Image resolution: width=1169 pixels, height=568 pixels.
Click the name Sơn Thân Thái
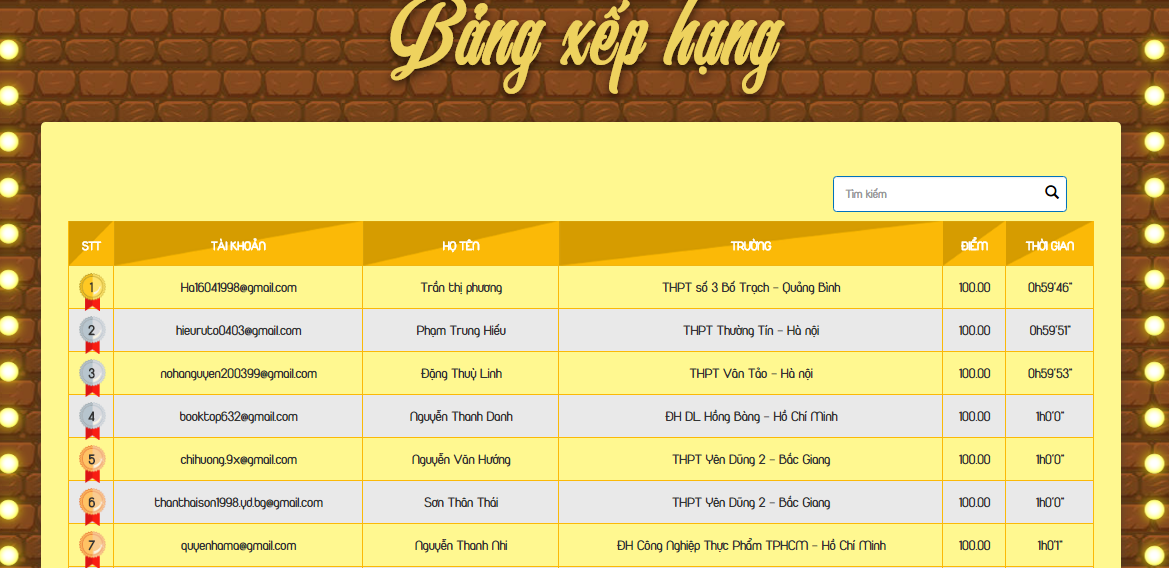tap(461, 503)
